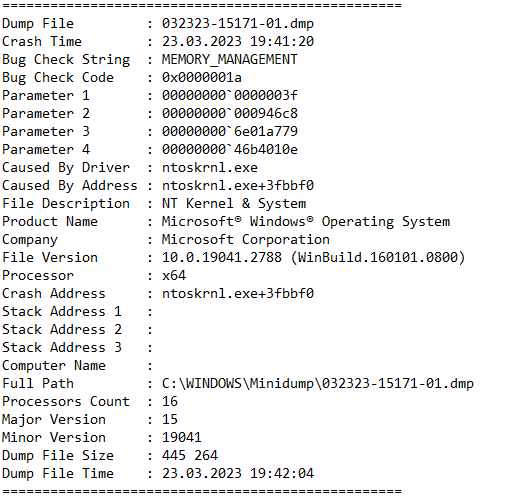513x503 pixels.
Task: Click the file version 10.0.19041.2788
Action: tap(222, 258)
